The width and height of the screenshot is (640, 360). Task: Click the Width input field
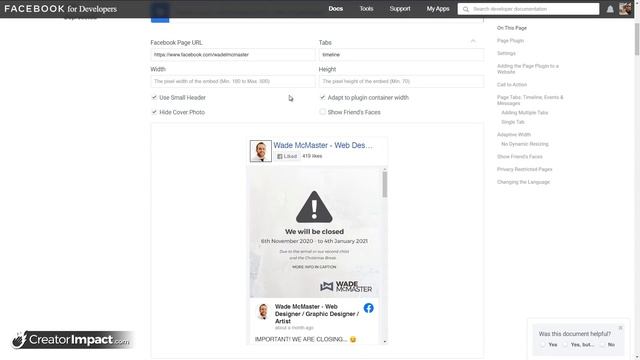tap(233, 81)
